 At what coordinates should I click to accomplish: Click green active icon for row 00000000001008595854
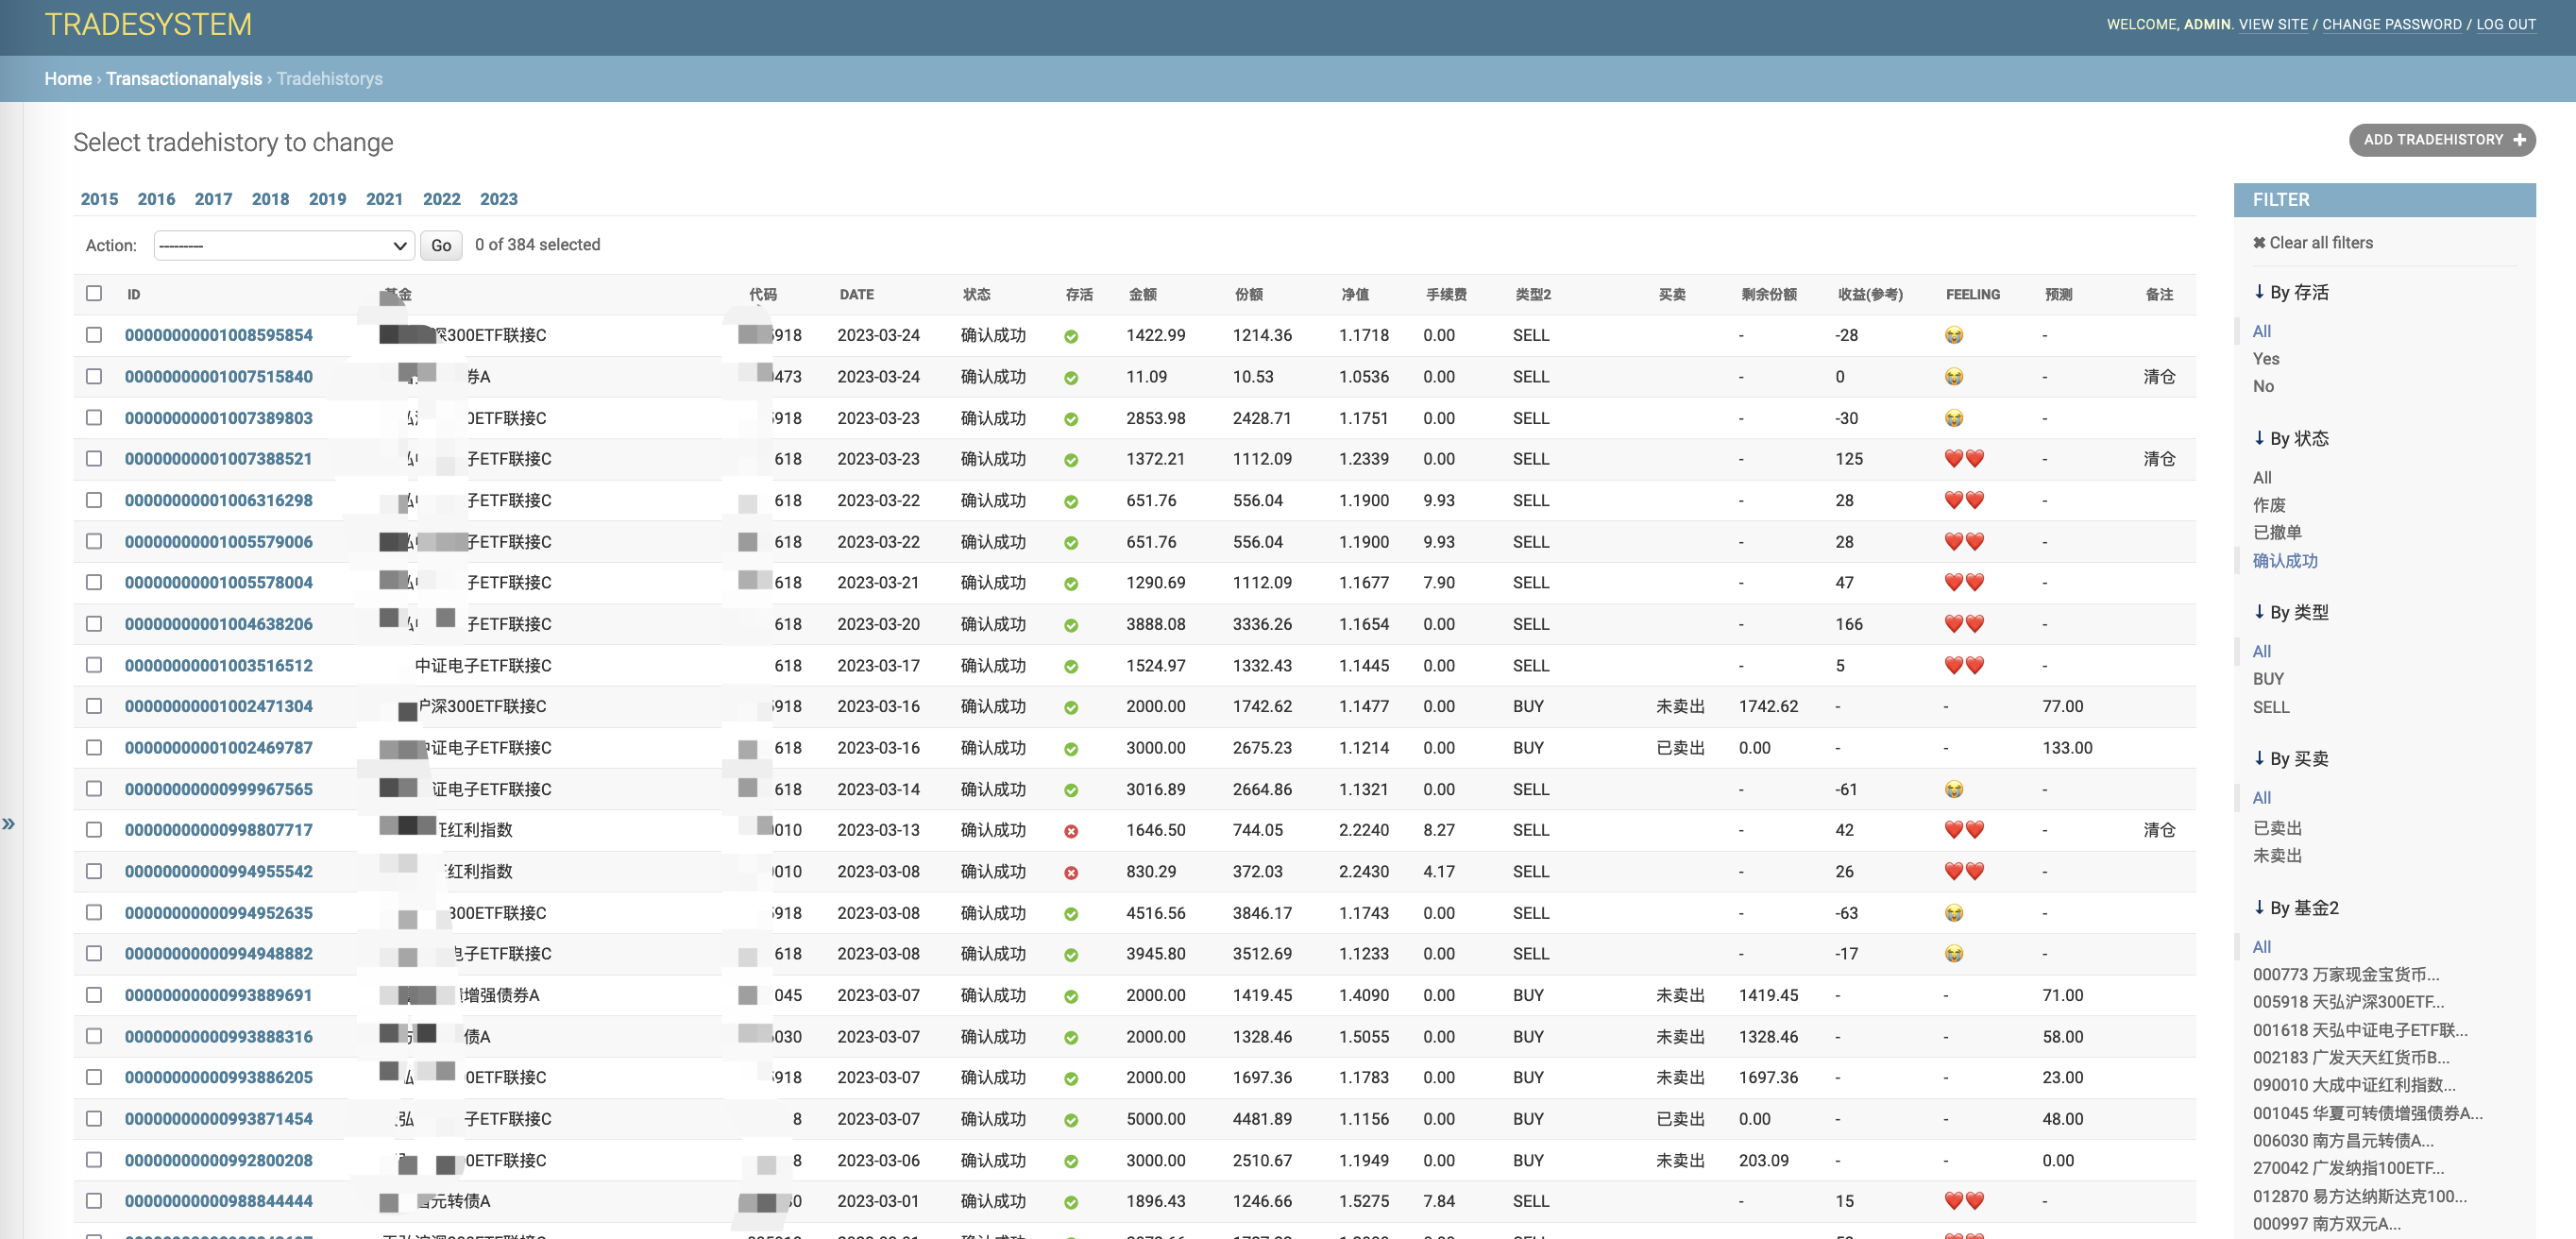(1071, 336)
